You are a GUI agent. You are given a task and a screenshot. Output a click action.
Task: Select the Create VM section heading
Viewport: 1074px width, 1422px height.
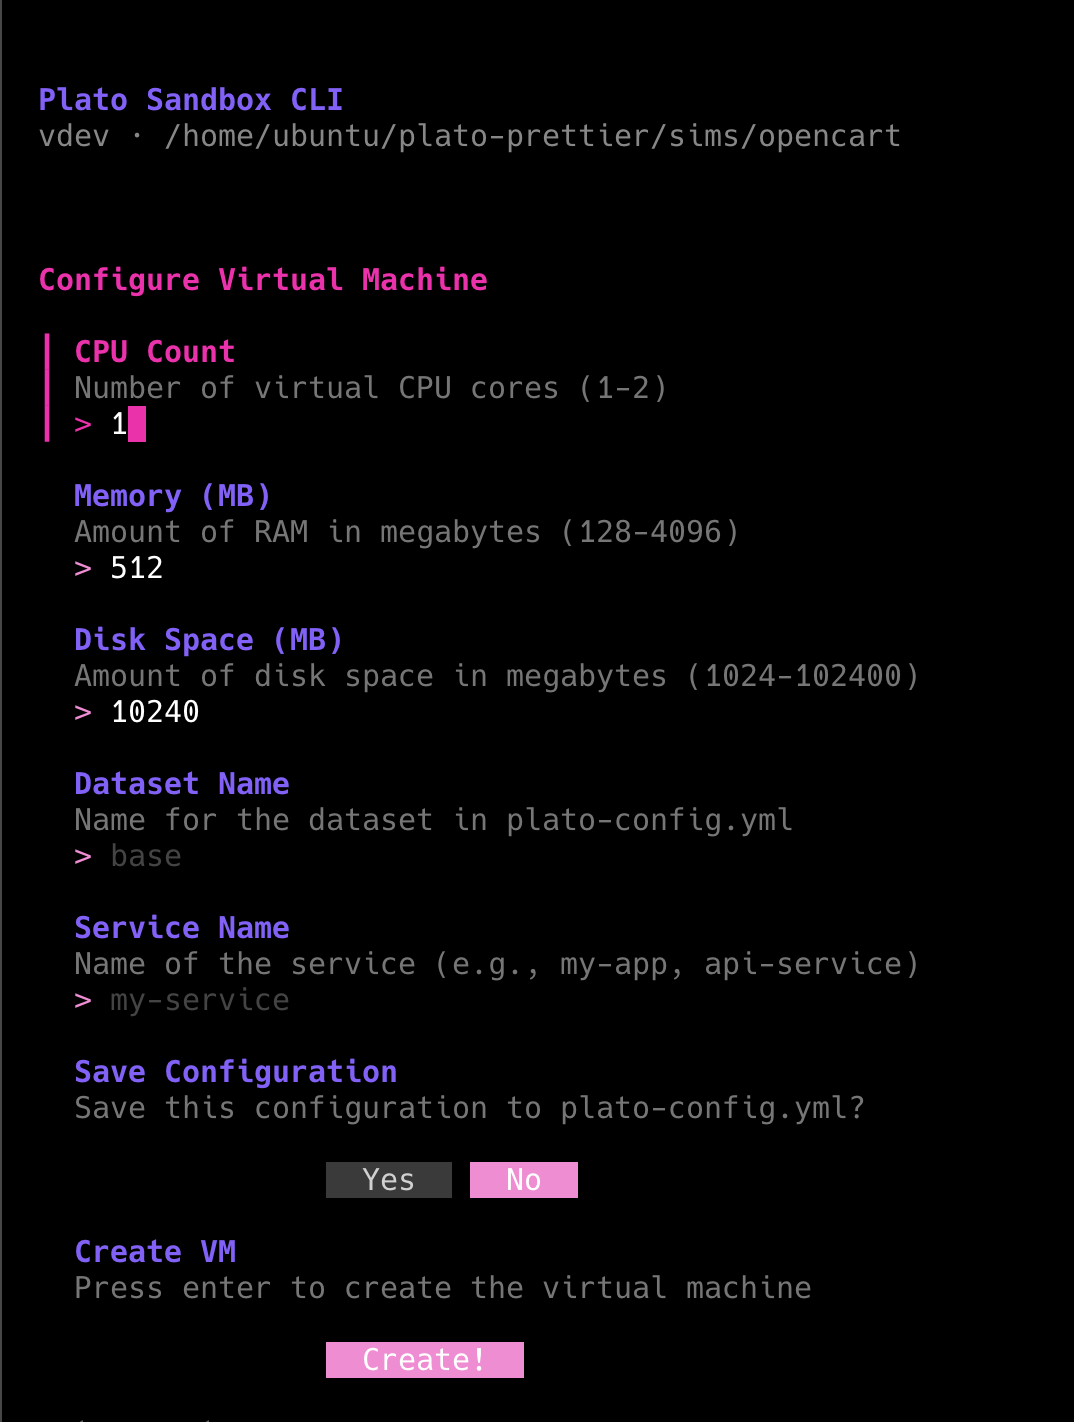pyautogui.click(x=155, y=1252)
